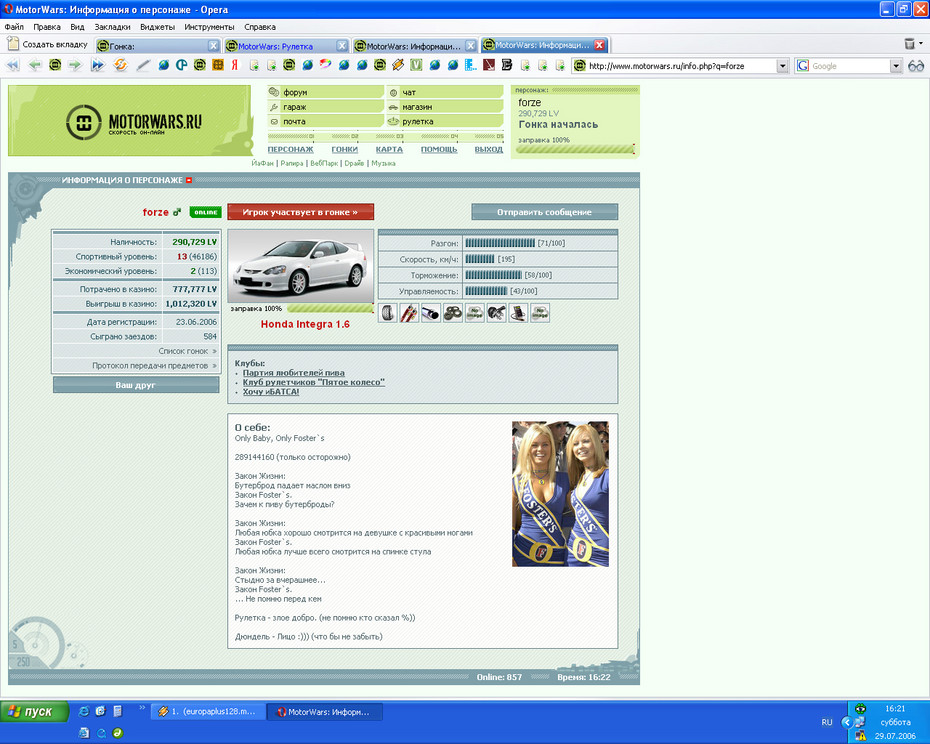Click the glasses icon right of Google search

click(x=916, y=66)
